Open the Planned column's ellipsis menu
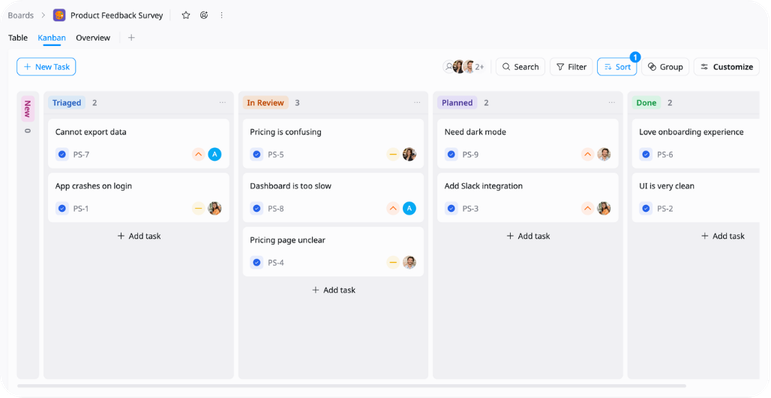Image resolution: width=771 pixels, height=398 pixels. [x=612, y=102]
